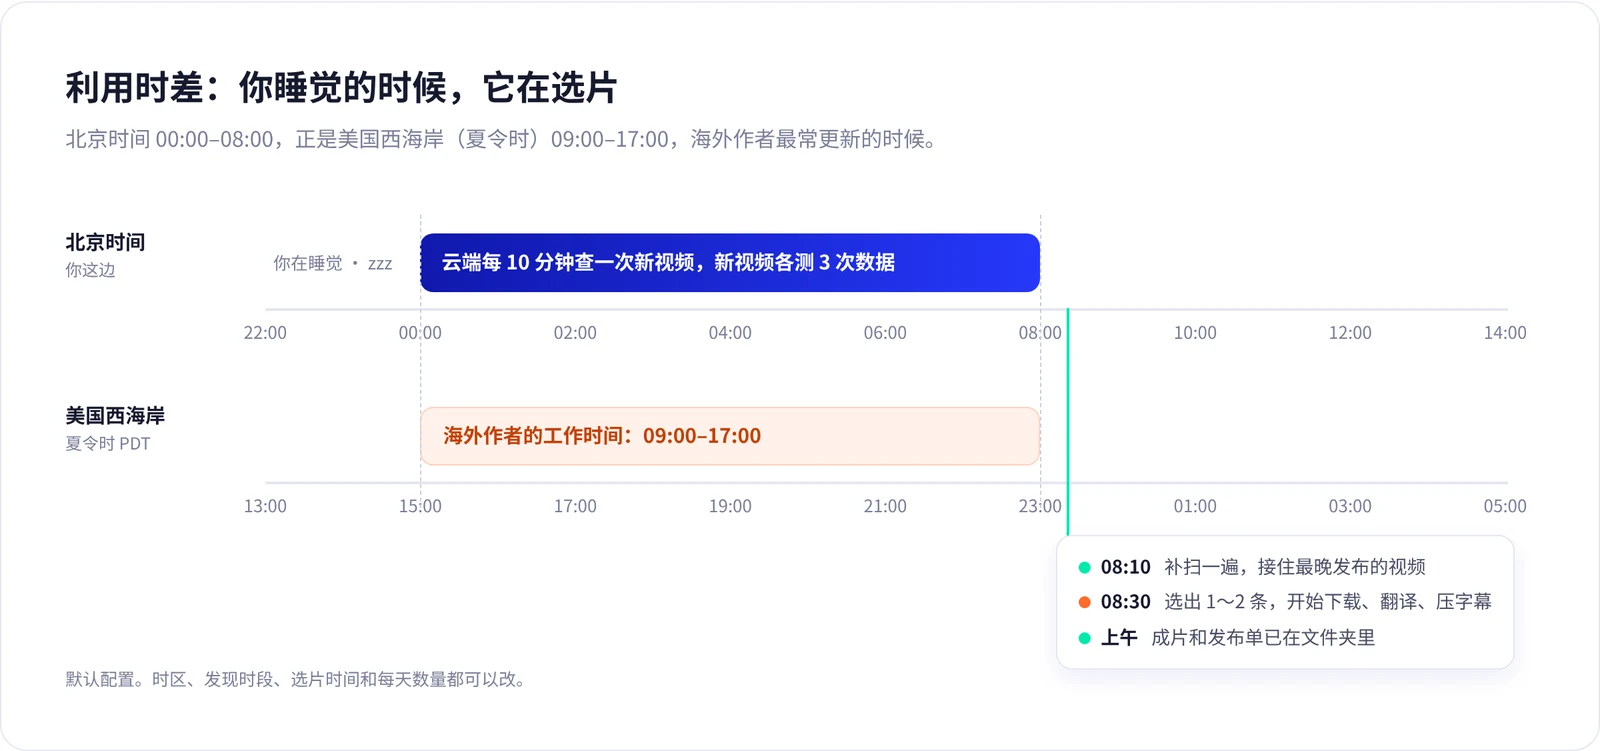Click the orange dot beside "08:30"
Image resolution: width=1600 pixels, height=751 pixels.
coord(1084,602)
